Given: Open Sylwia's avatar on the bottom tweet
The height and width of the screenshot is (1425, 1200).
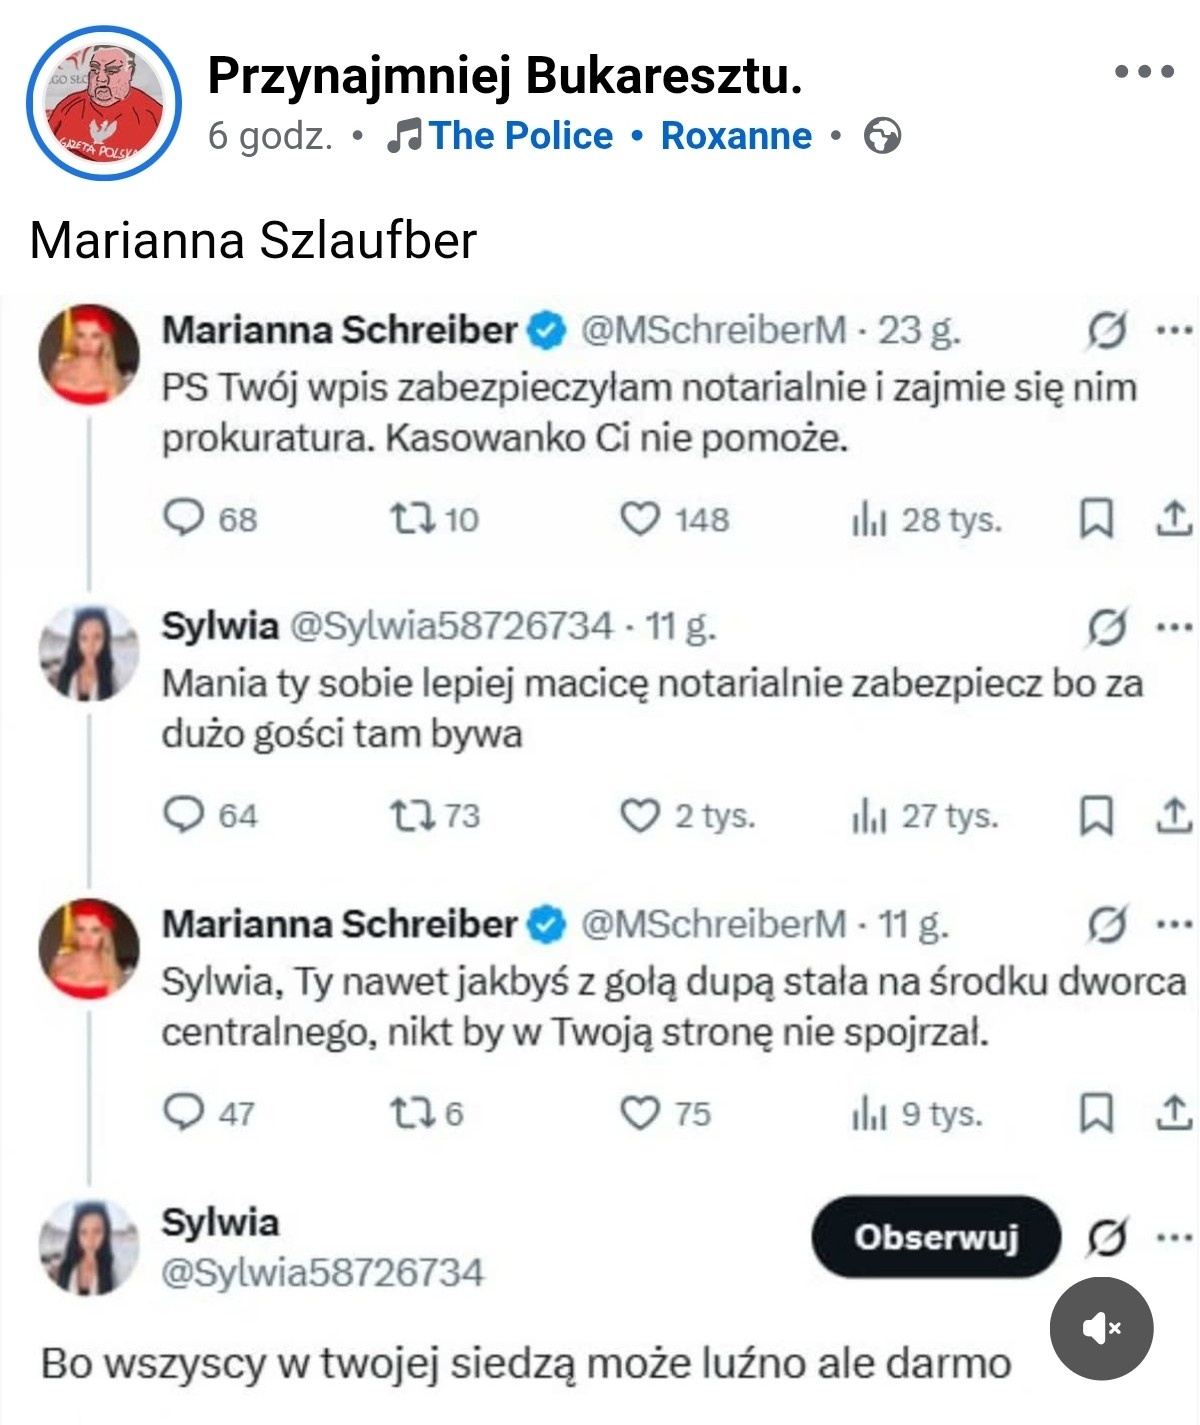Looking at the screenshot, I should [x=88, y=1247].
